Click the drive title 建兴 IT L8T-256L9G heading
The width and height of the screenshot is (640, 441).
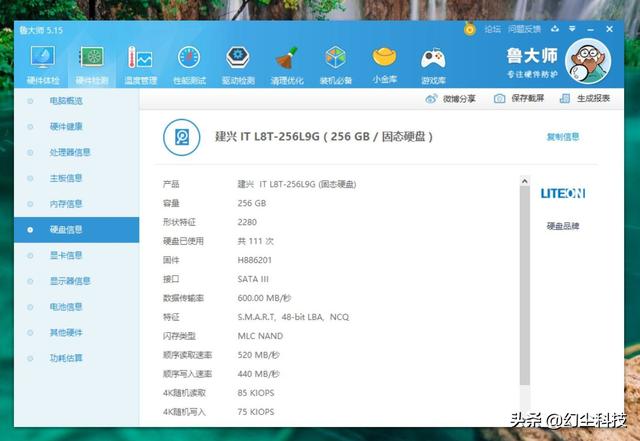tap(323, 136)
